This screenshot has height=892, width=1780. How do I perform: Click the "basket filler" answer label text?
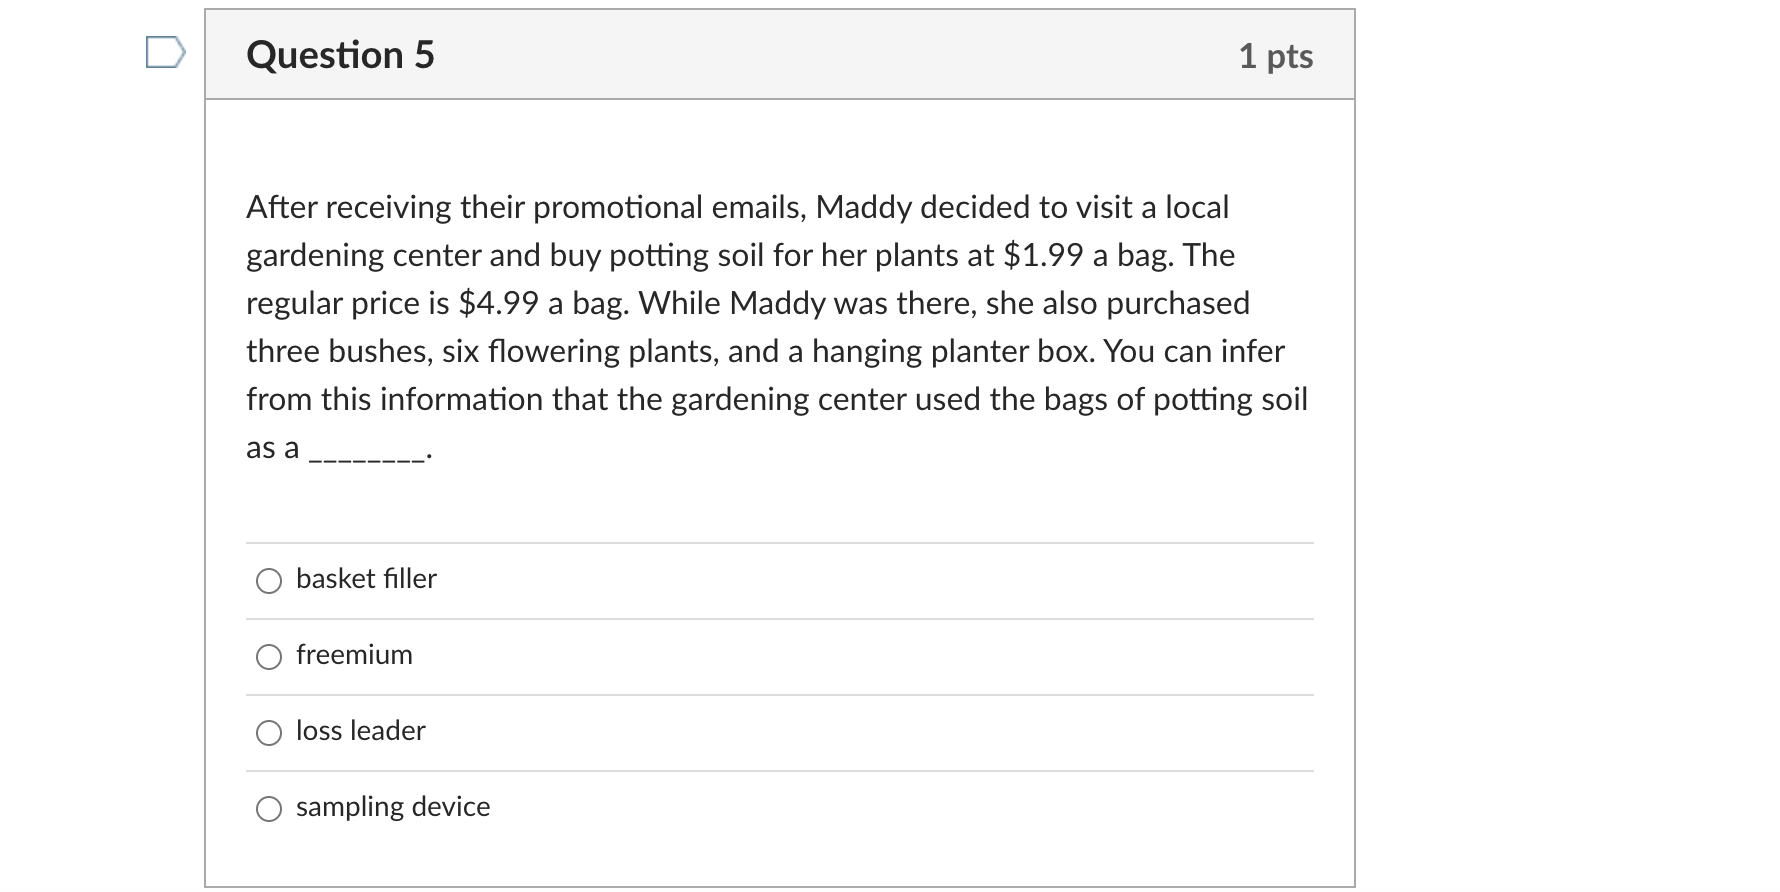(366, 579)
